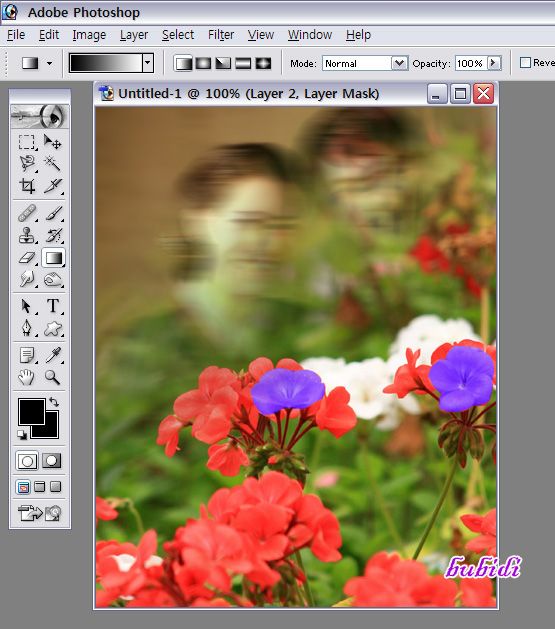Select the Clone Stamp tool
Screen dimensions: 555x629
click(27, 235)
